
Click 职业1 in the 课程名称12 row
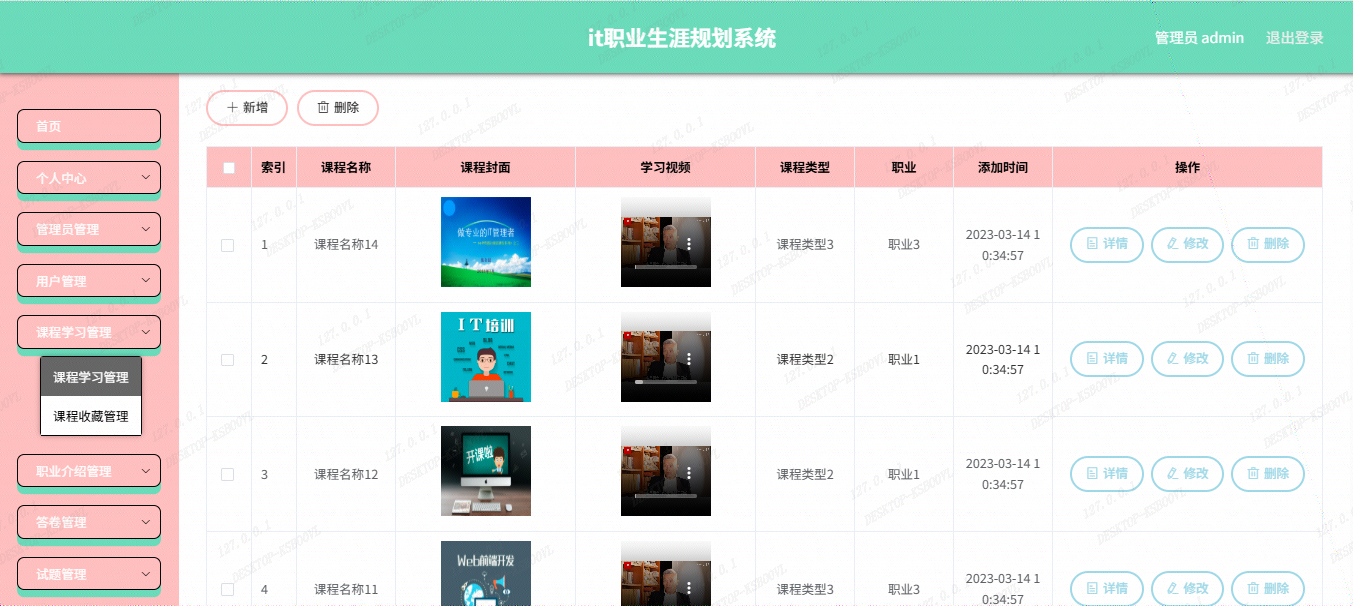click(x=904, y=475)
